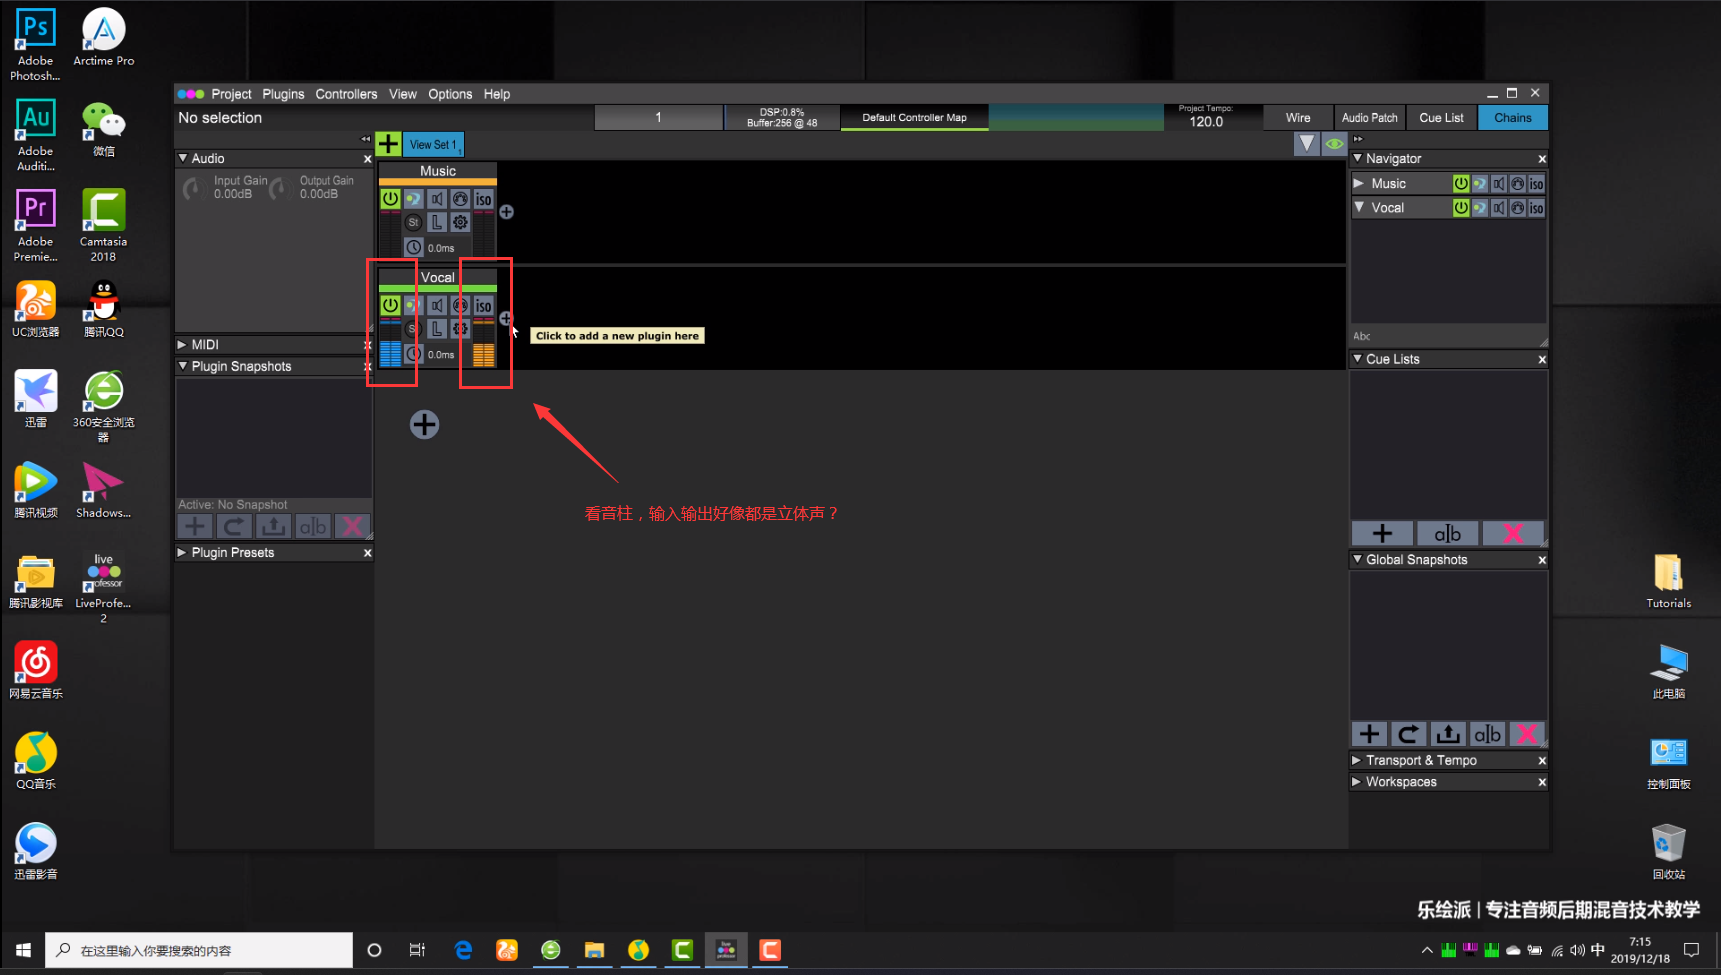
Task: Open LiveProfessor icon in Windows taskbar
Action: [x=726, y=950]
